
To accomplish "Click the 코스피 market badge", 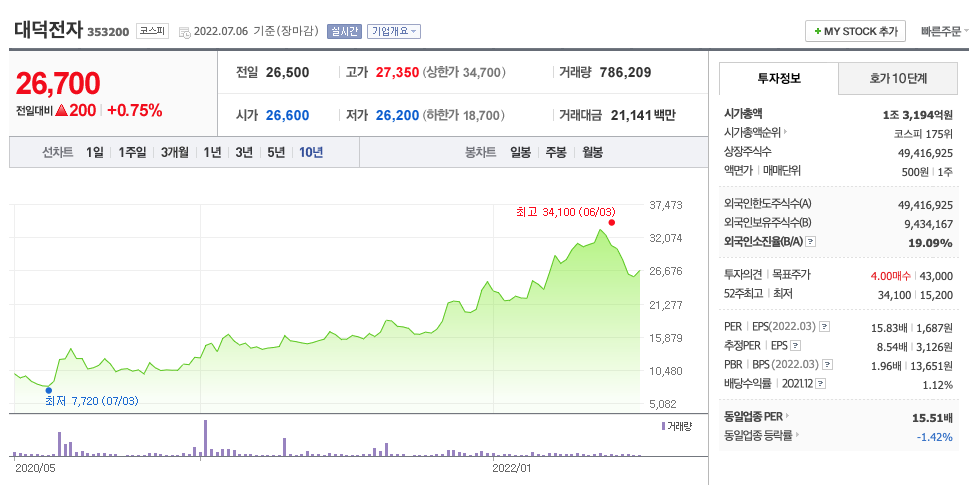I will point(152,31).
